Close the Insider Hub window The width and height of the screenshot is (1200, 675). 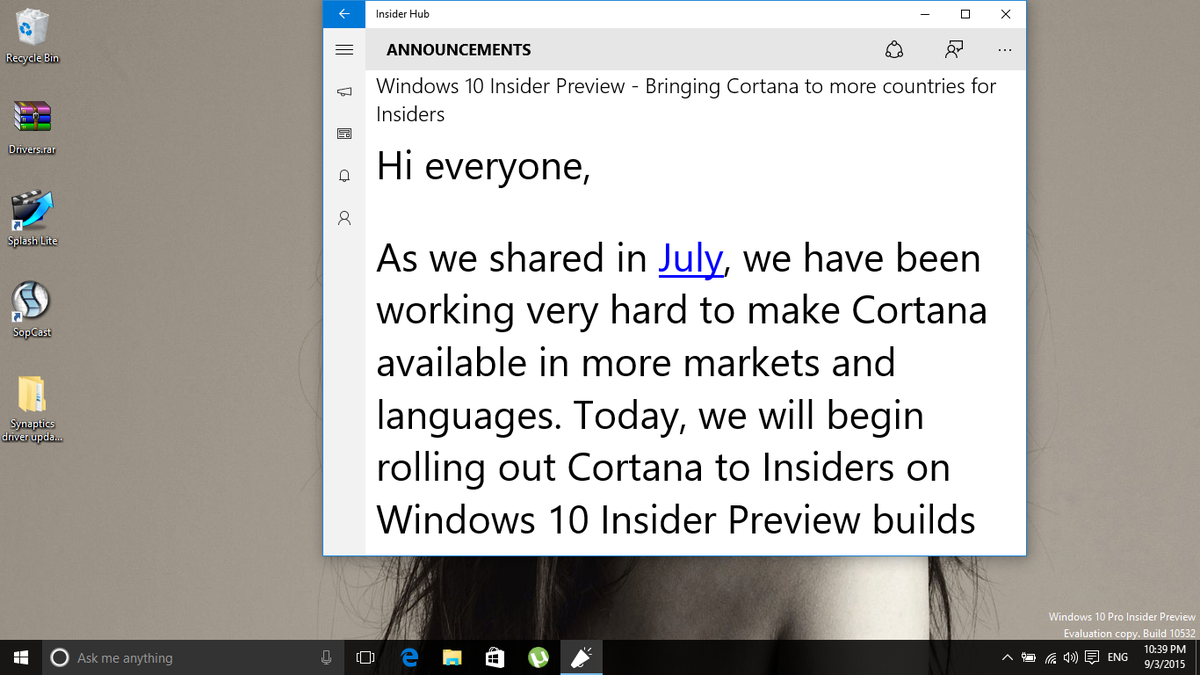(1005, 14)
